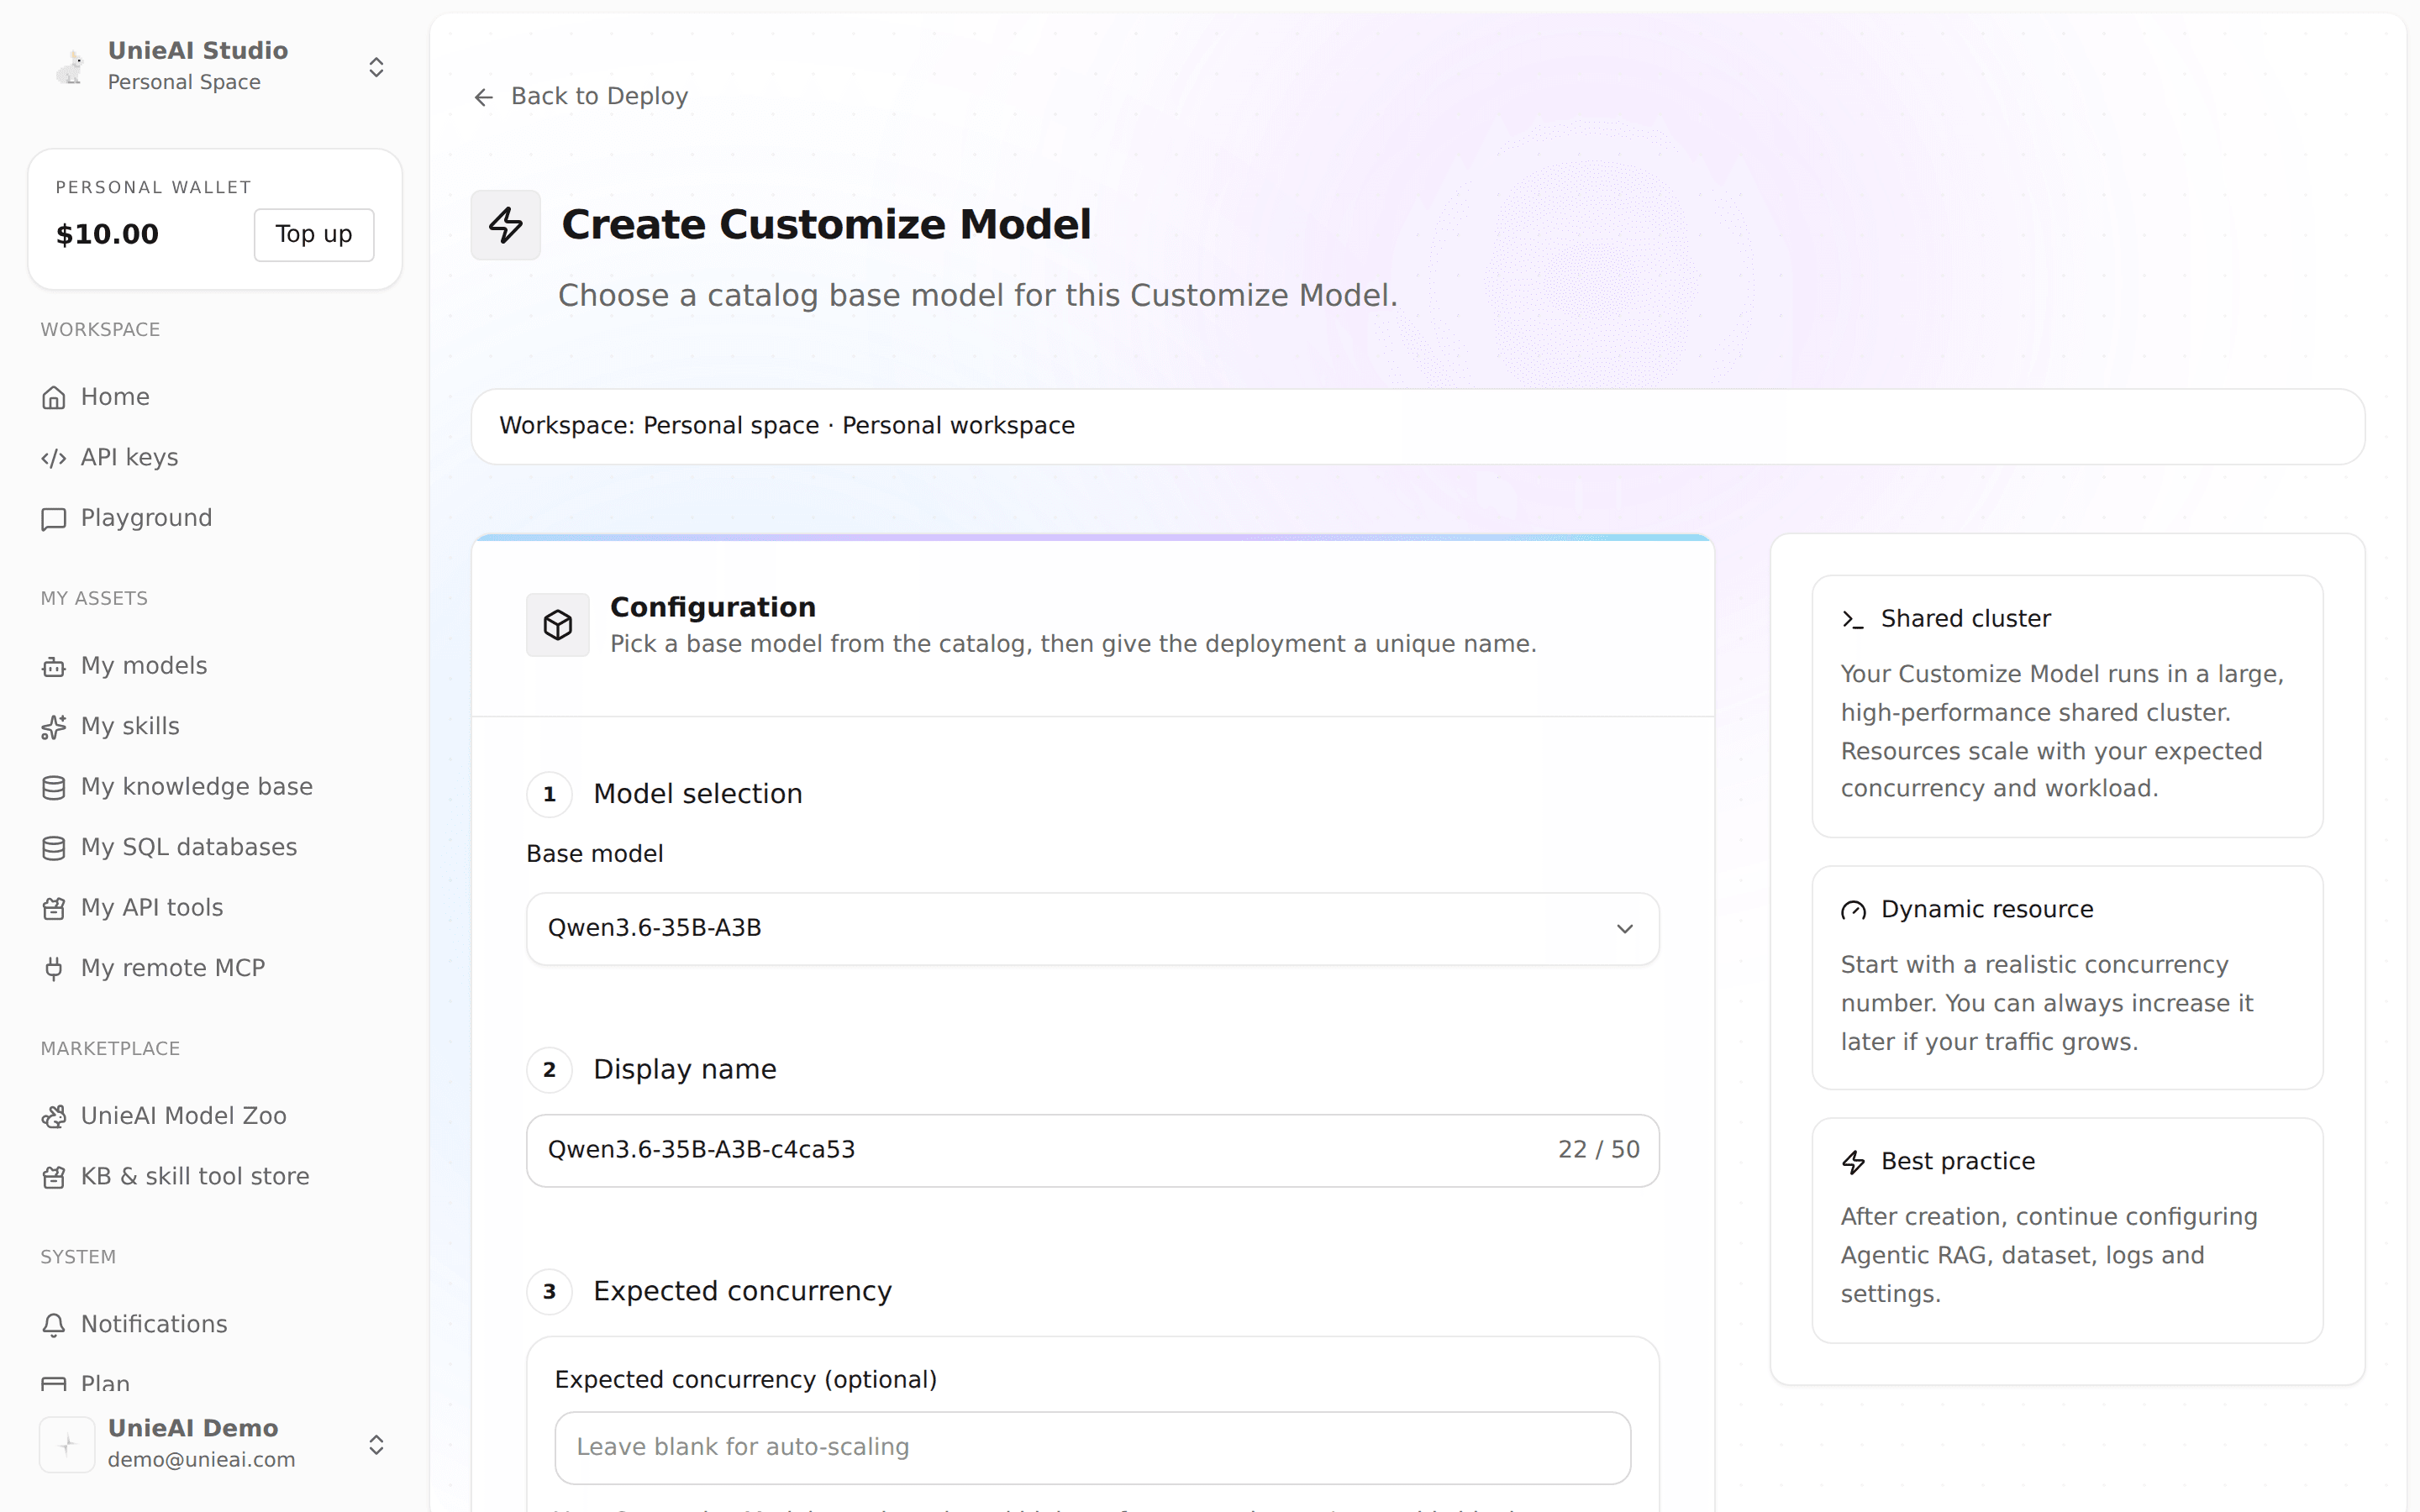Click the Workspace: Personal space text
The height and width of the screenshot is (1512, 2420).
[x=659, y=426]
